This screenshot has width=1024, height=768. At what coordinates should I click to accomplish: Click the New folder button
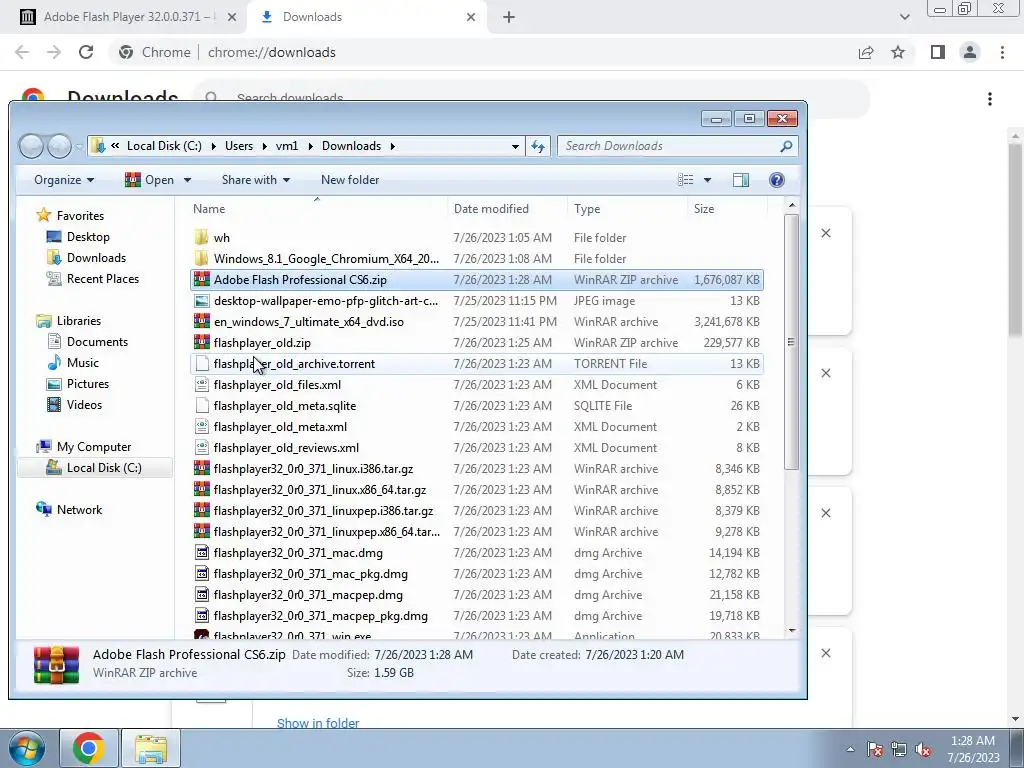350,180
